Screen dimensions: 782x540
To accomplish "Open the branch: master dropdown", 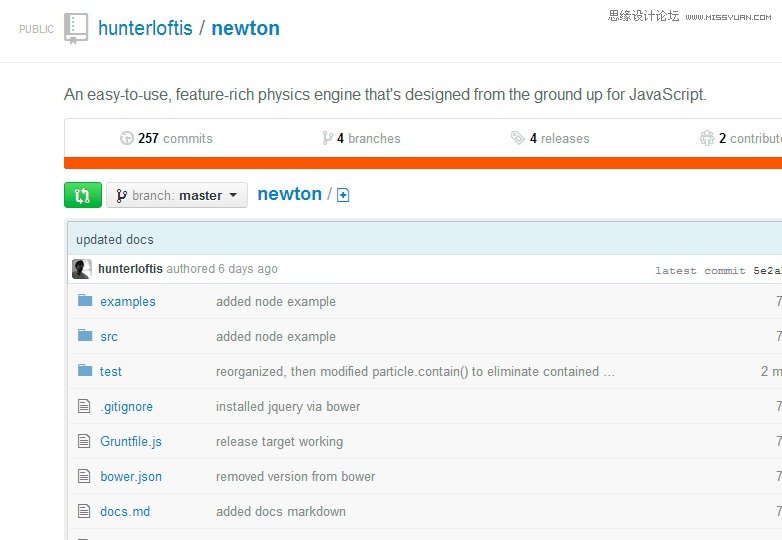I will pos(177,195).
